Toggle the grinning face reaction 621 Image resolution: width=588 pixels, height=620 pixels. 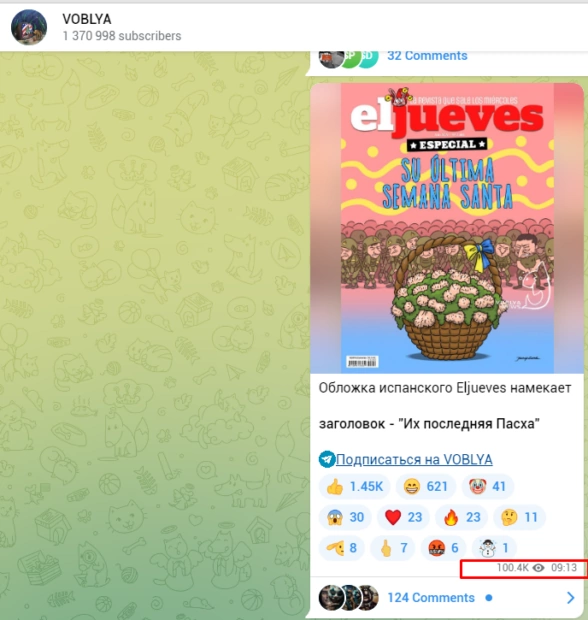(x=425, y=486)
